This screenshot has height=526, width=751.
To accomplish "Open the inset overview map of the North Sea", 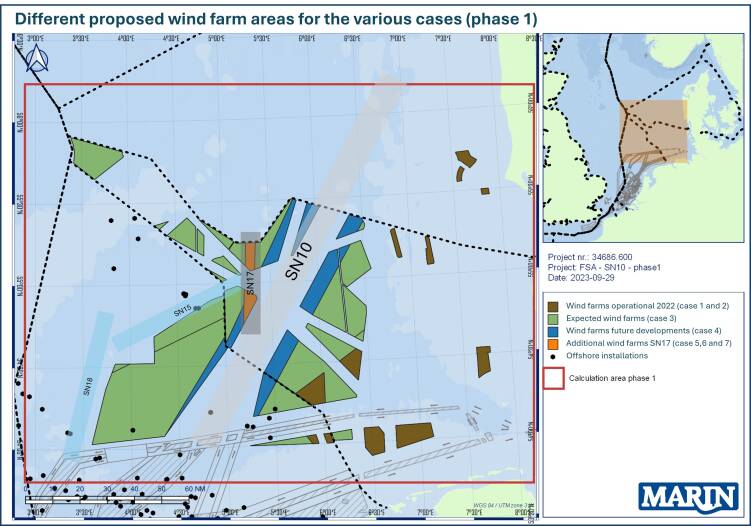I will tap(643, 137).
